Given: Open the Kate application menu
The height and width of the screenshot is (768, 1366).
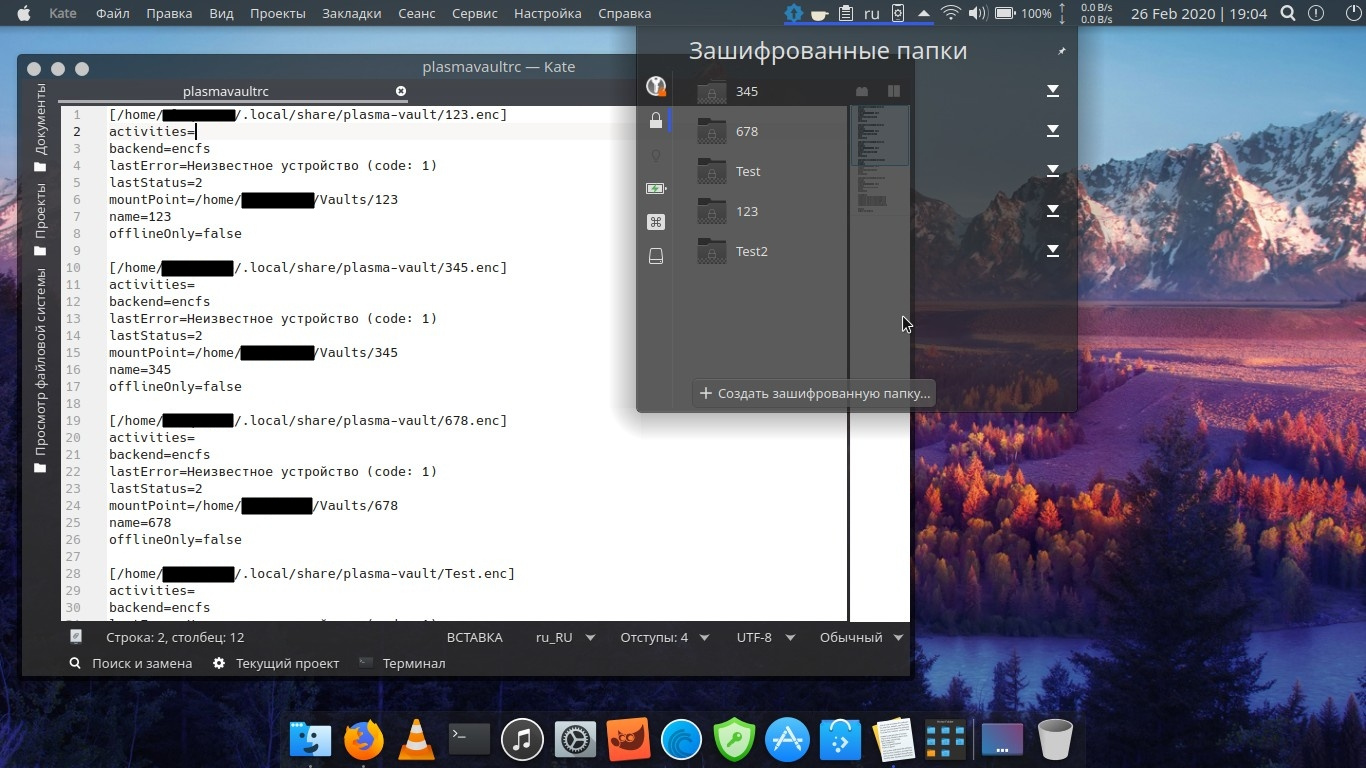Looking at the screenshot, I should (63, 14).
